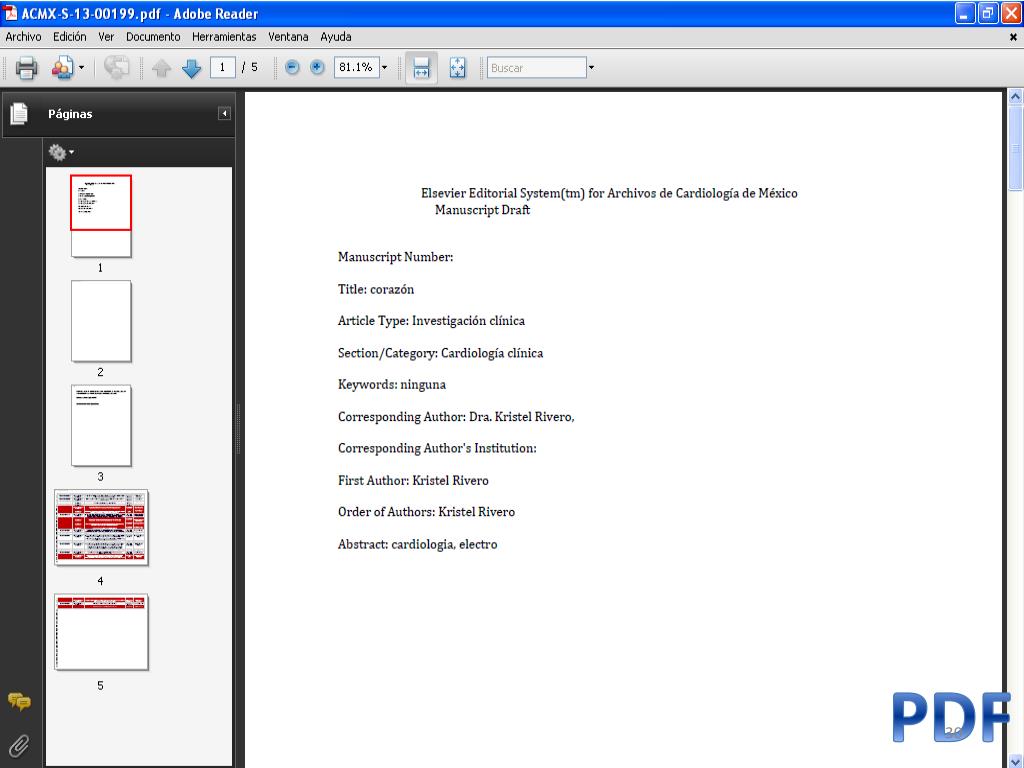Screen dimensions: 1024x768
Task: Click "Manuscript Number:" text
Action: pyautogui.click(x=395, y=257)
